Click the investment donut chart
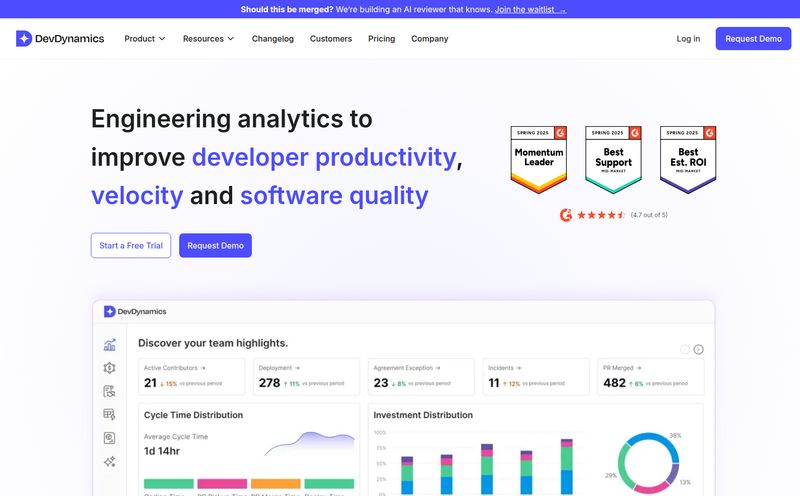 (648, 464)
